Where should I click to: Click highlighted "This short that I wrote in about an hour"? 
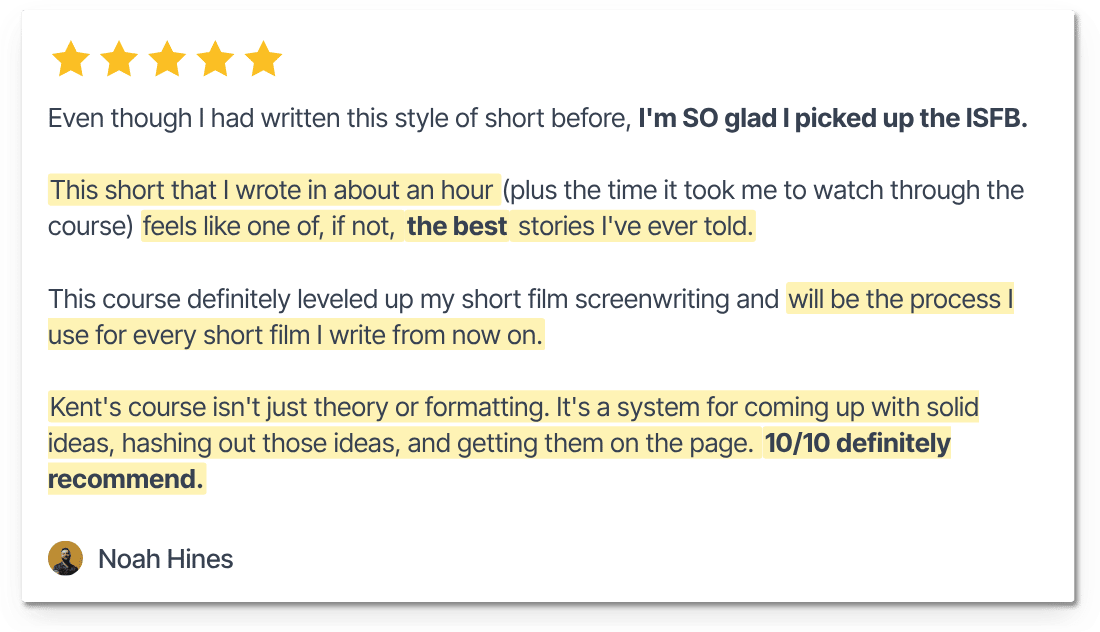coord(272,190)
